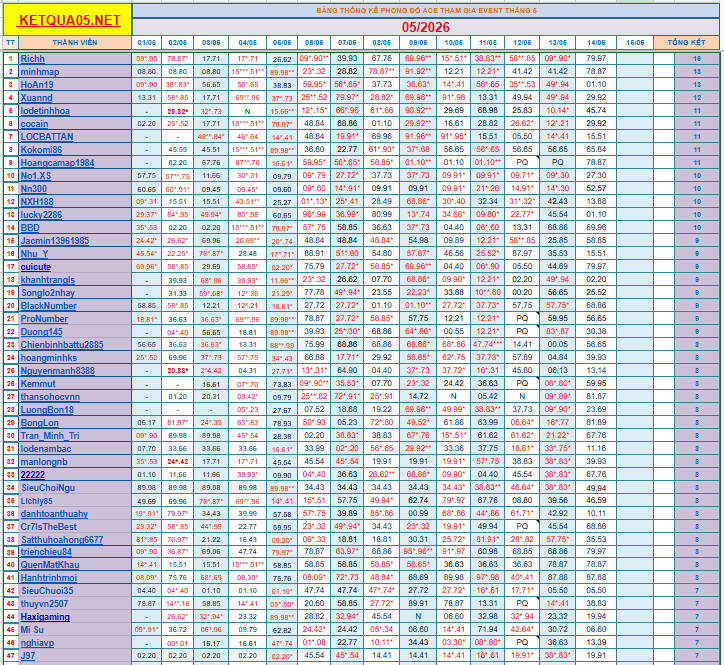Select the 01/05 date column header

point(147,42)
